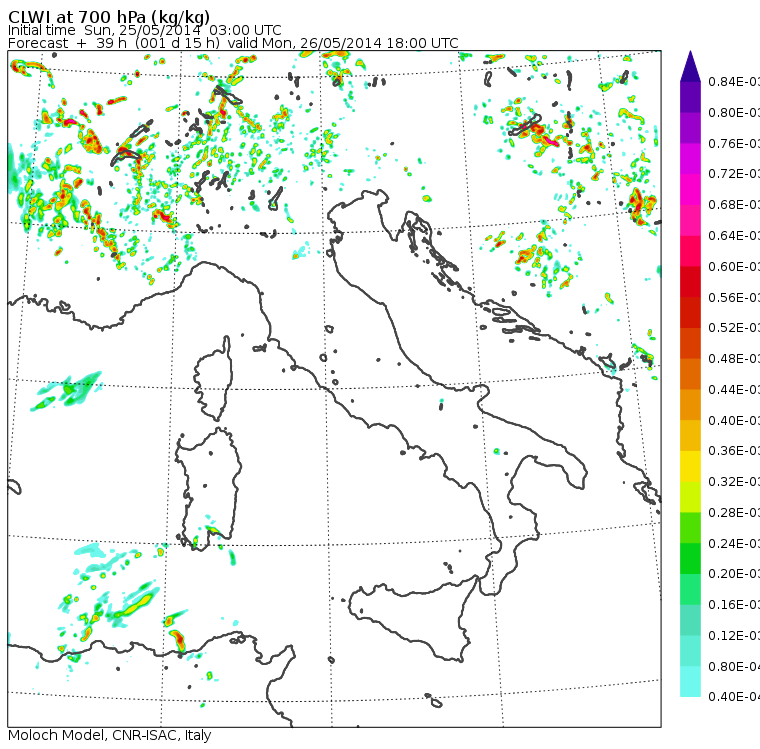Select the yellow-green band between 0.28E and 0.32E
The width and height of the screenshot is (760, 749).
pos(690,497)
